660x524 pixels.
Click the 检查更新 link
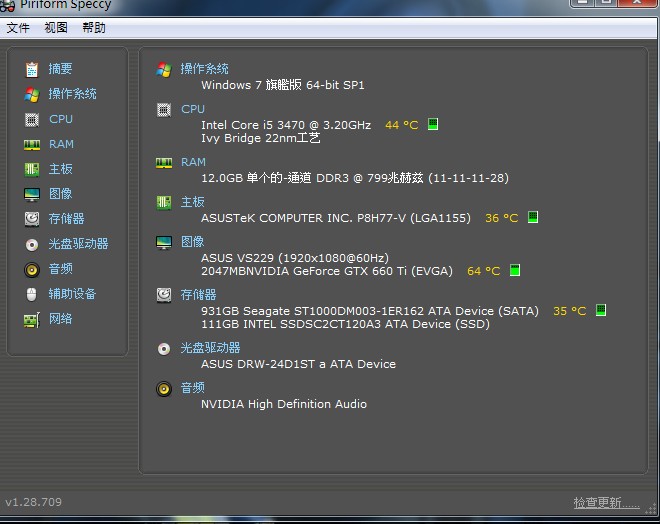(x=606, y=502)
